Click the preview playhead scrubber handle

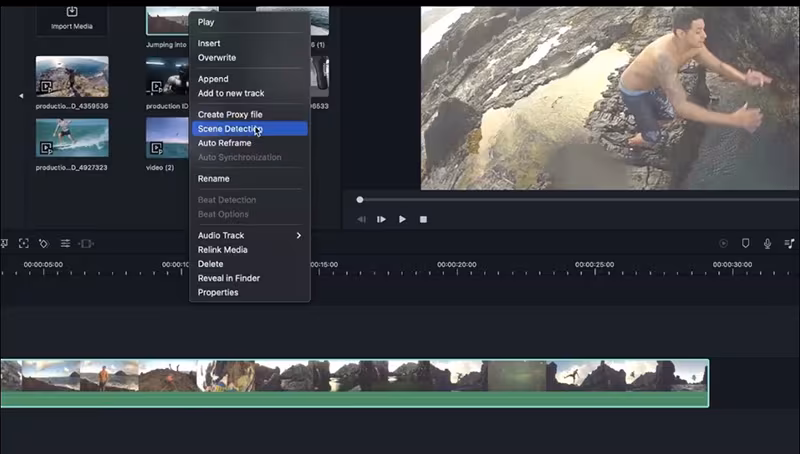360,200
